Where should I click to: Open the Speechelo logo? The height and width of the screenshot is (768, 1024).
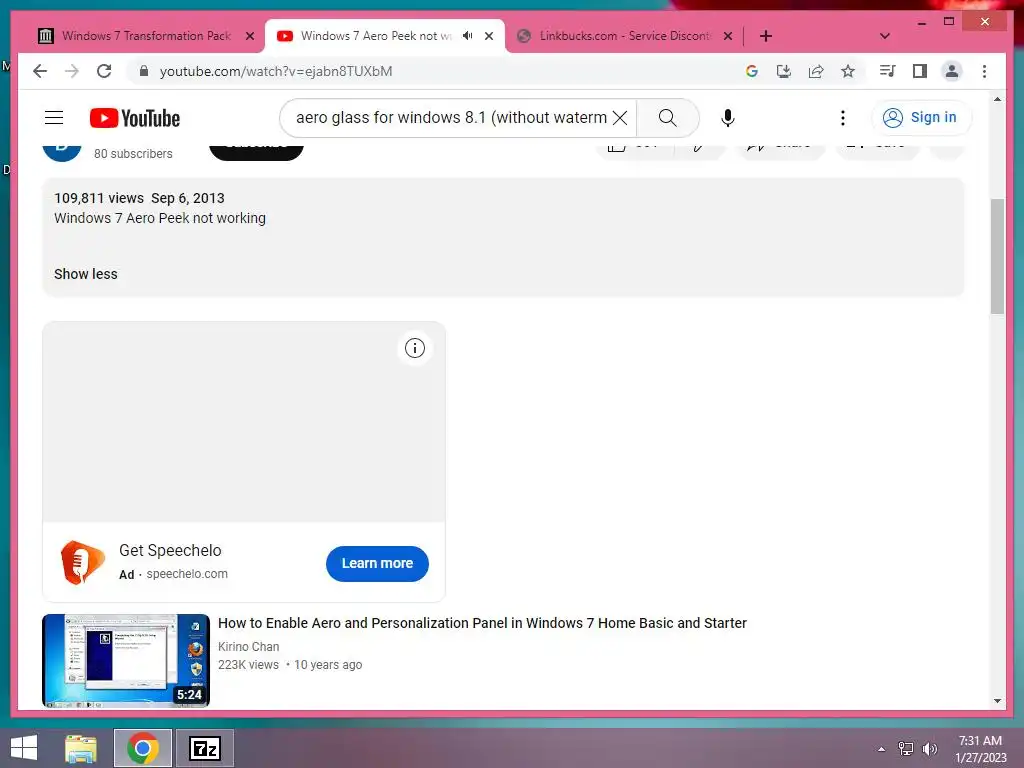82,562
